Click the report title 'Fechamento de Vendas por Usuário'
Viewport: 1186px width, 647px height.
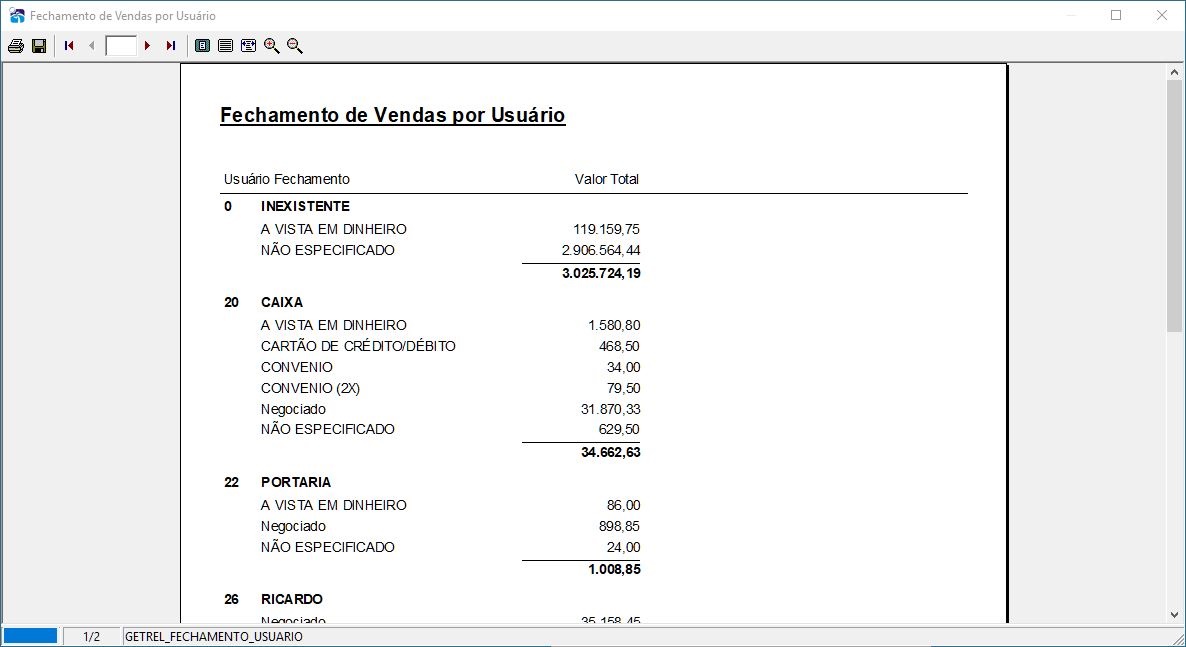pos(393,115)
